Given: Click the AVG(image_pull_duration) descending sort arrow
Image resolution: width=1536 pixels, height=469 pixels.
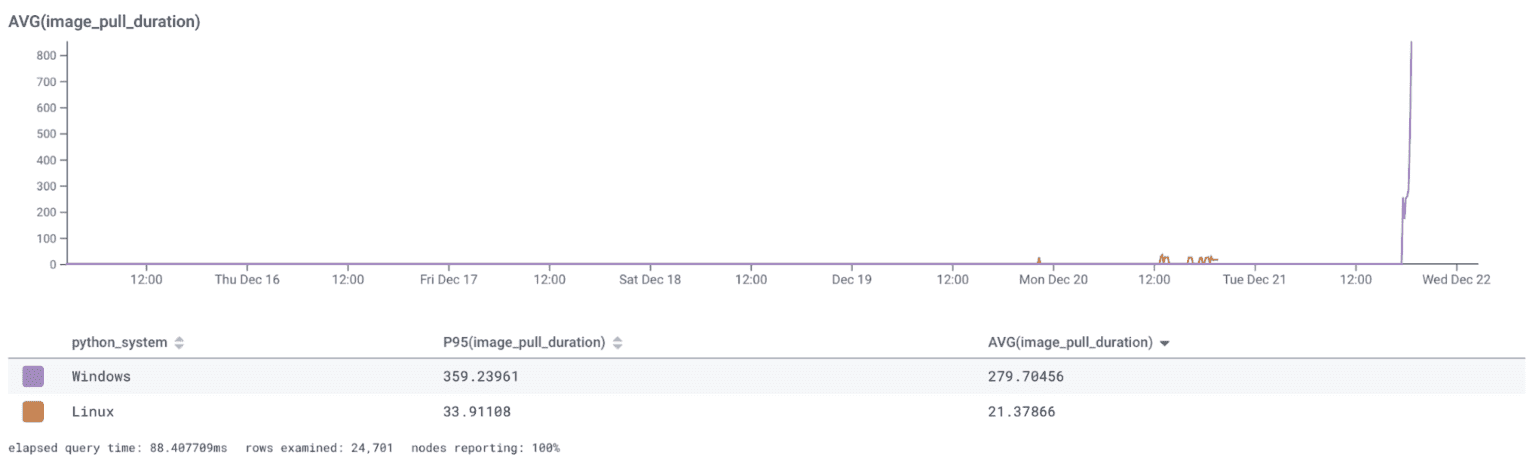Looking at the screenshot, I should point(1164,343).
